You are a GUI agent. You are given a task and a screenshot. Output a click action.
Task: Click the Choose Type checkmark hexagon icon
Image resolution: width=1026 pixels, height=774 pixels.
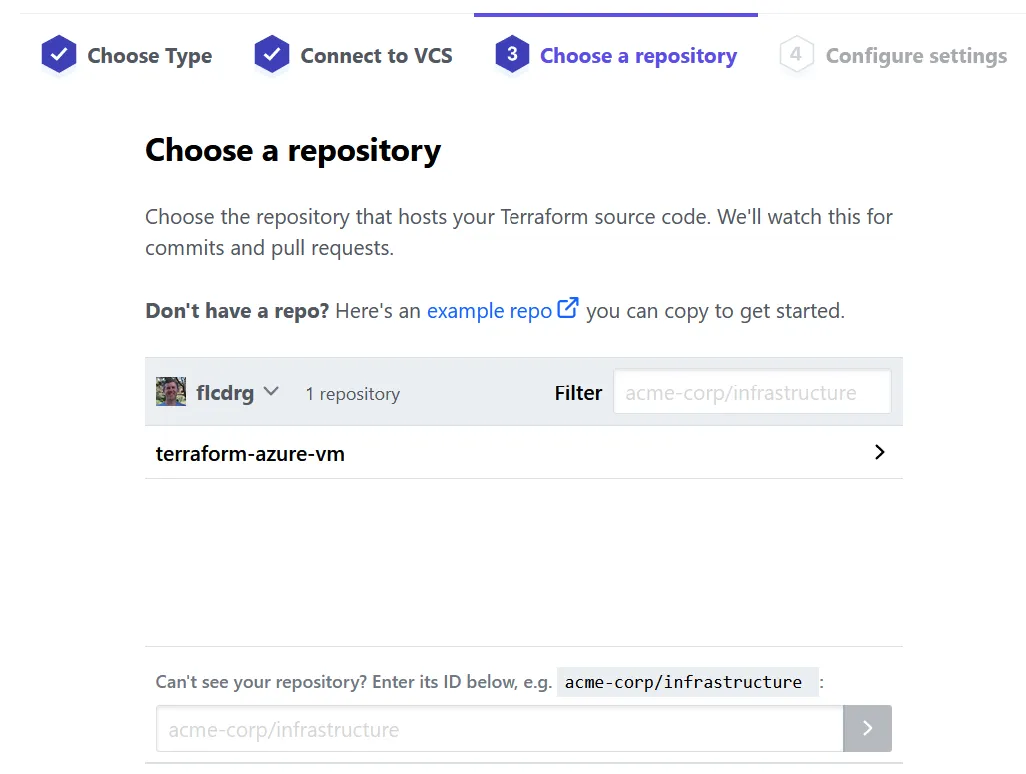click(59, 55)
